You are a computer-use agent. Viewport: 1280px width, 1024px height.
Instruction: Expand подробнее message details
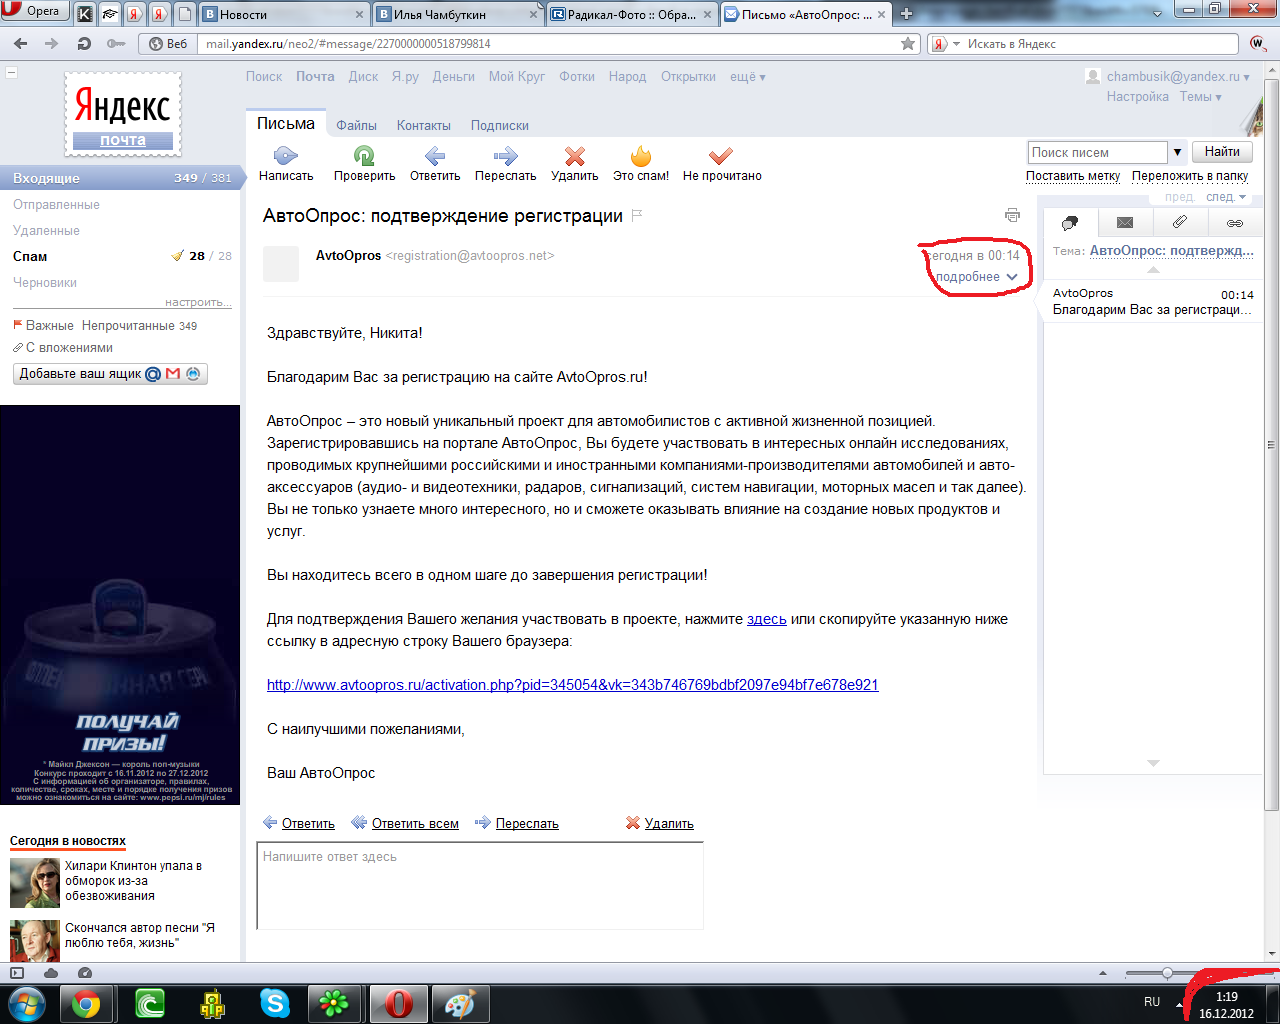[x=976, y=277]
